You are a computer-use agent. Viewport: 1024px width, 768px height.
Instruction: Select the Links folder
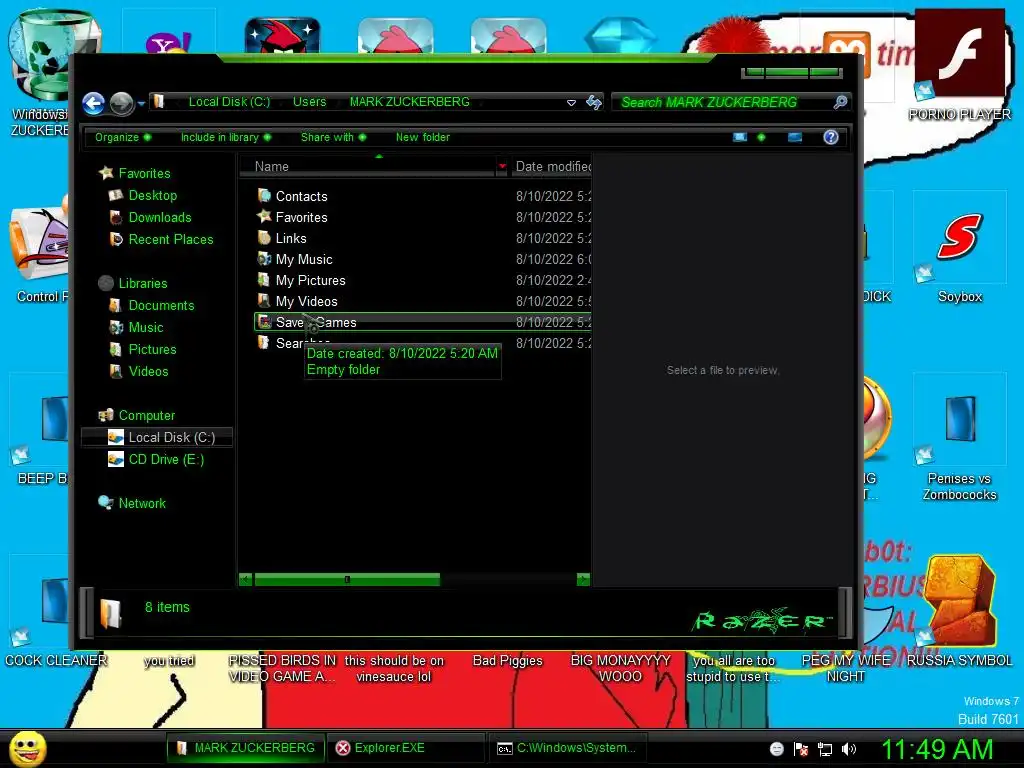pos(290,238)
